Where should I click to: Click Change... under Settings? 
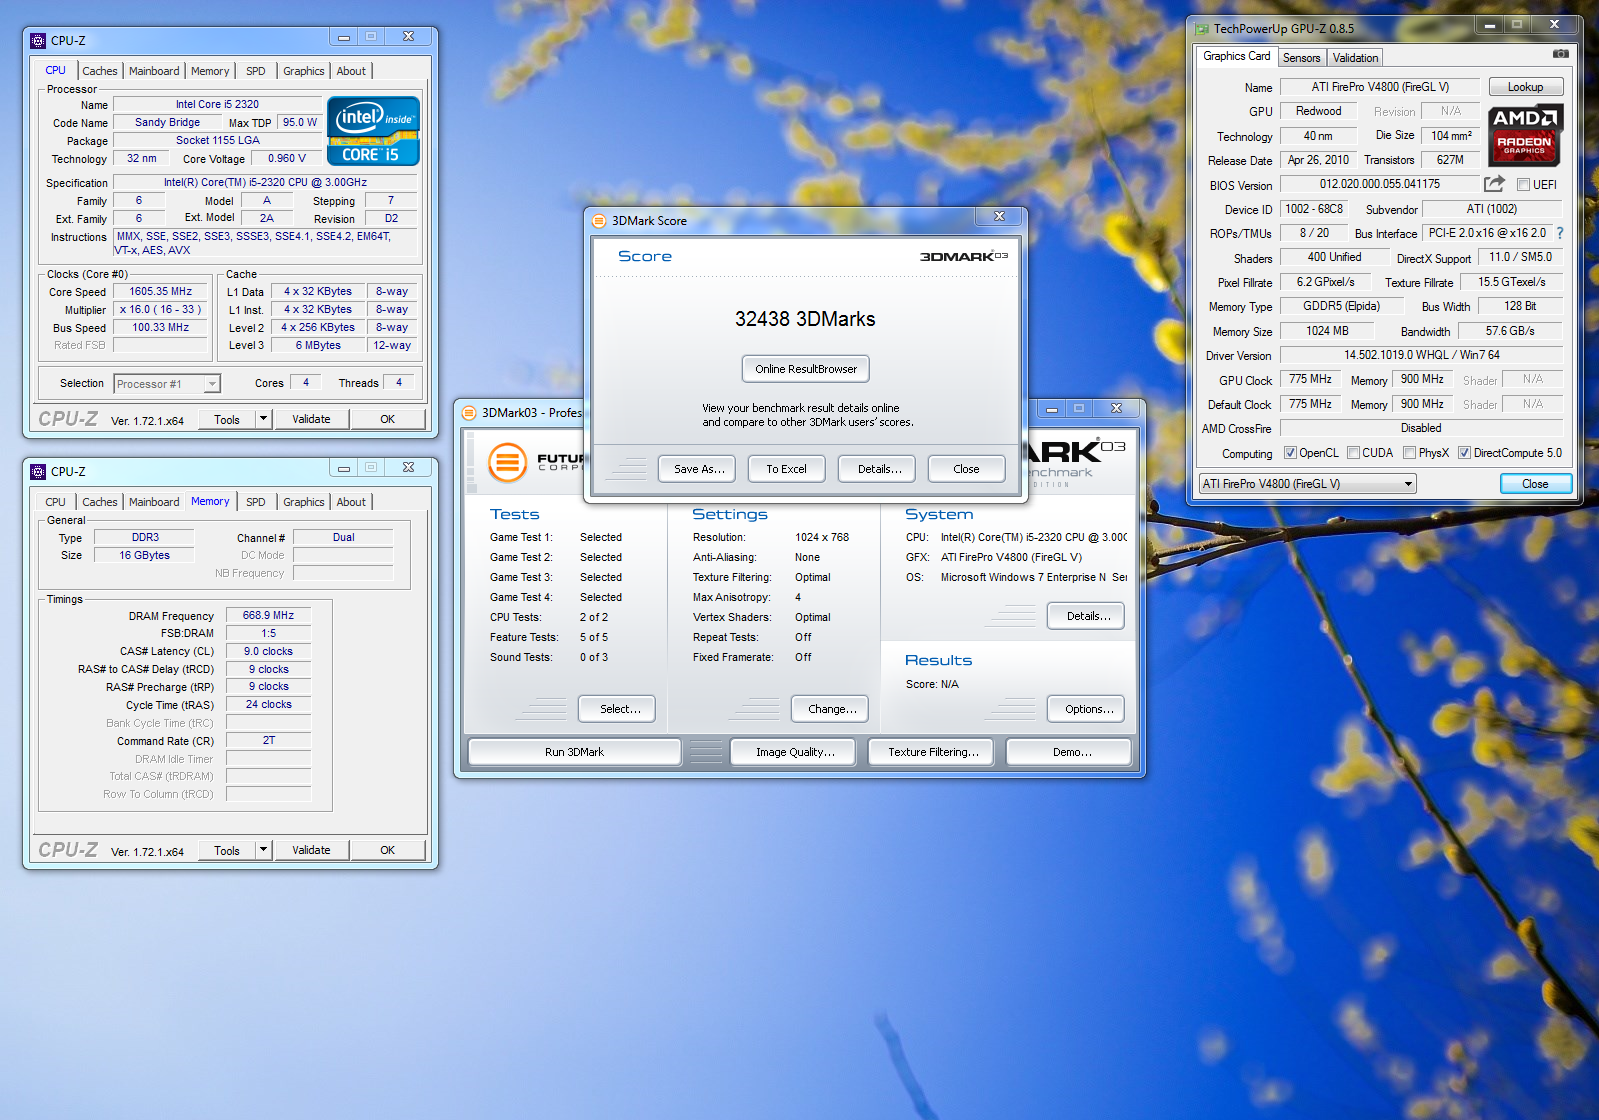(831, 709)
